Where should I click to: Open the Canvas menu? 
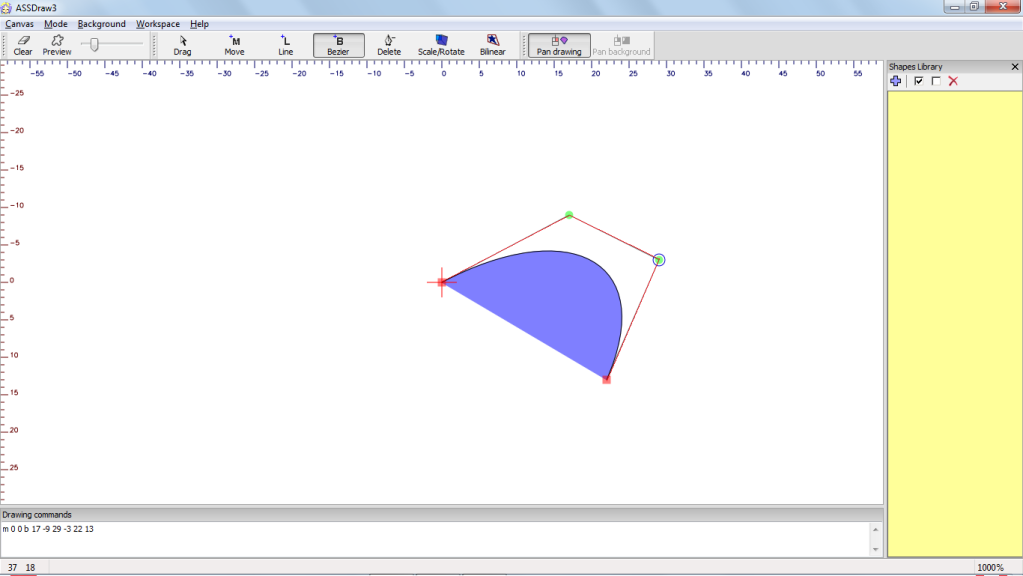pyautogui.click(x=20, y=24)
